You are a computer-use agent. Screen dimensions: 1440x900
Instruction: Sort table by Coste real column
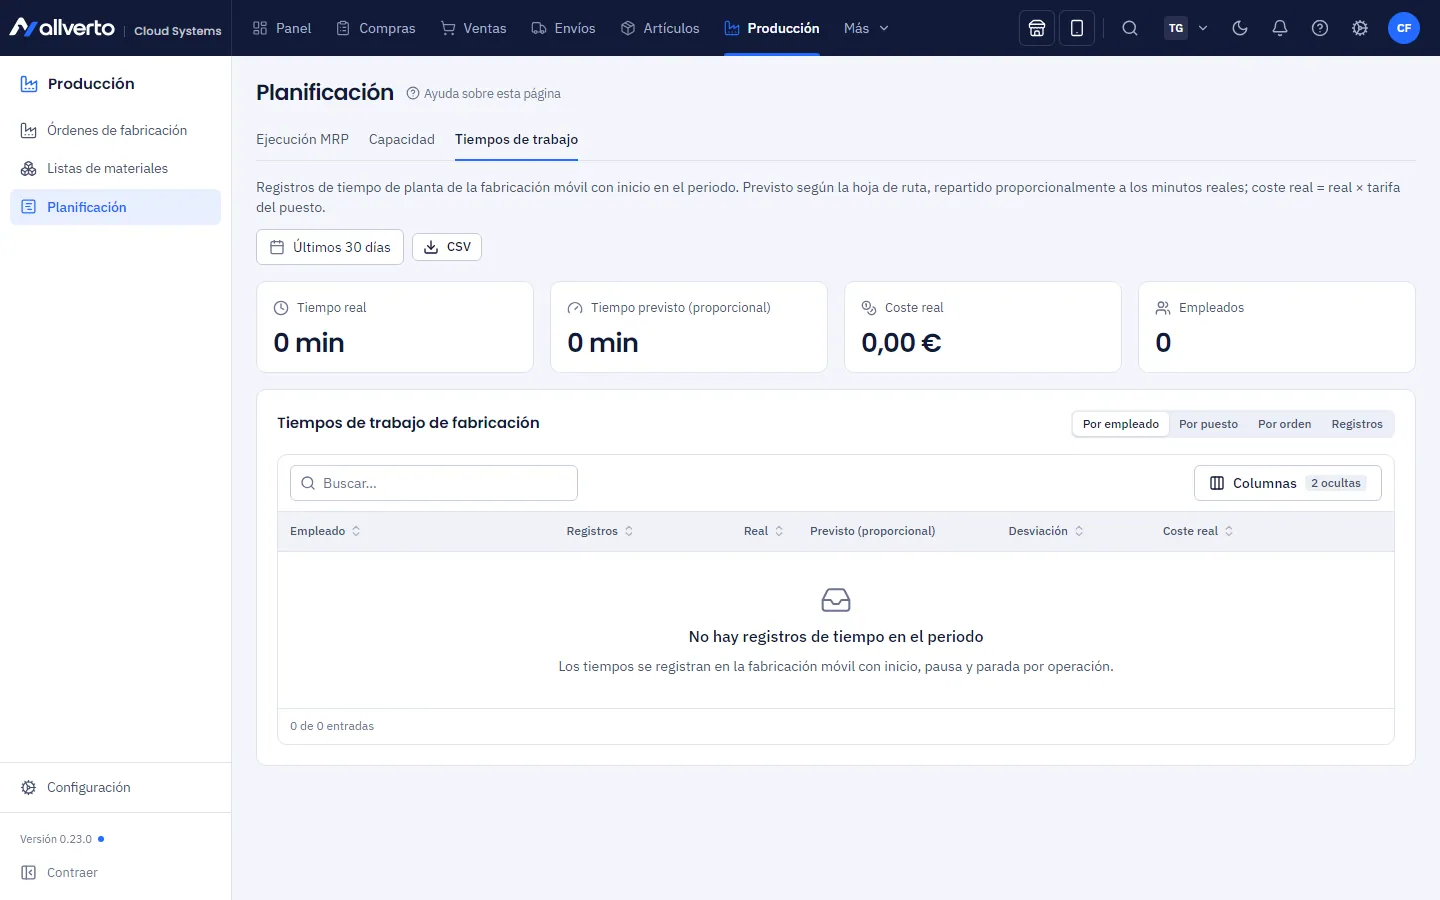[1198, 531]
